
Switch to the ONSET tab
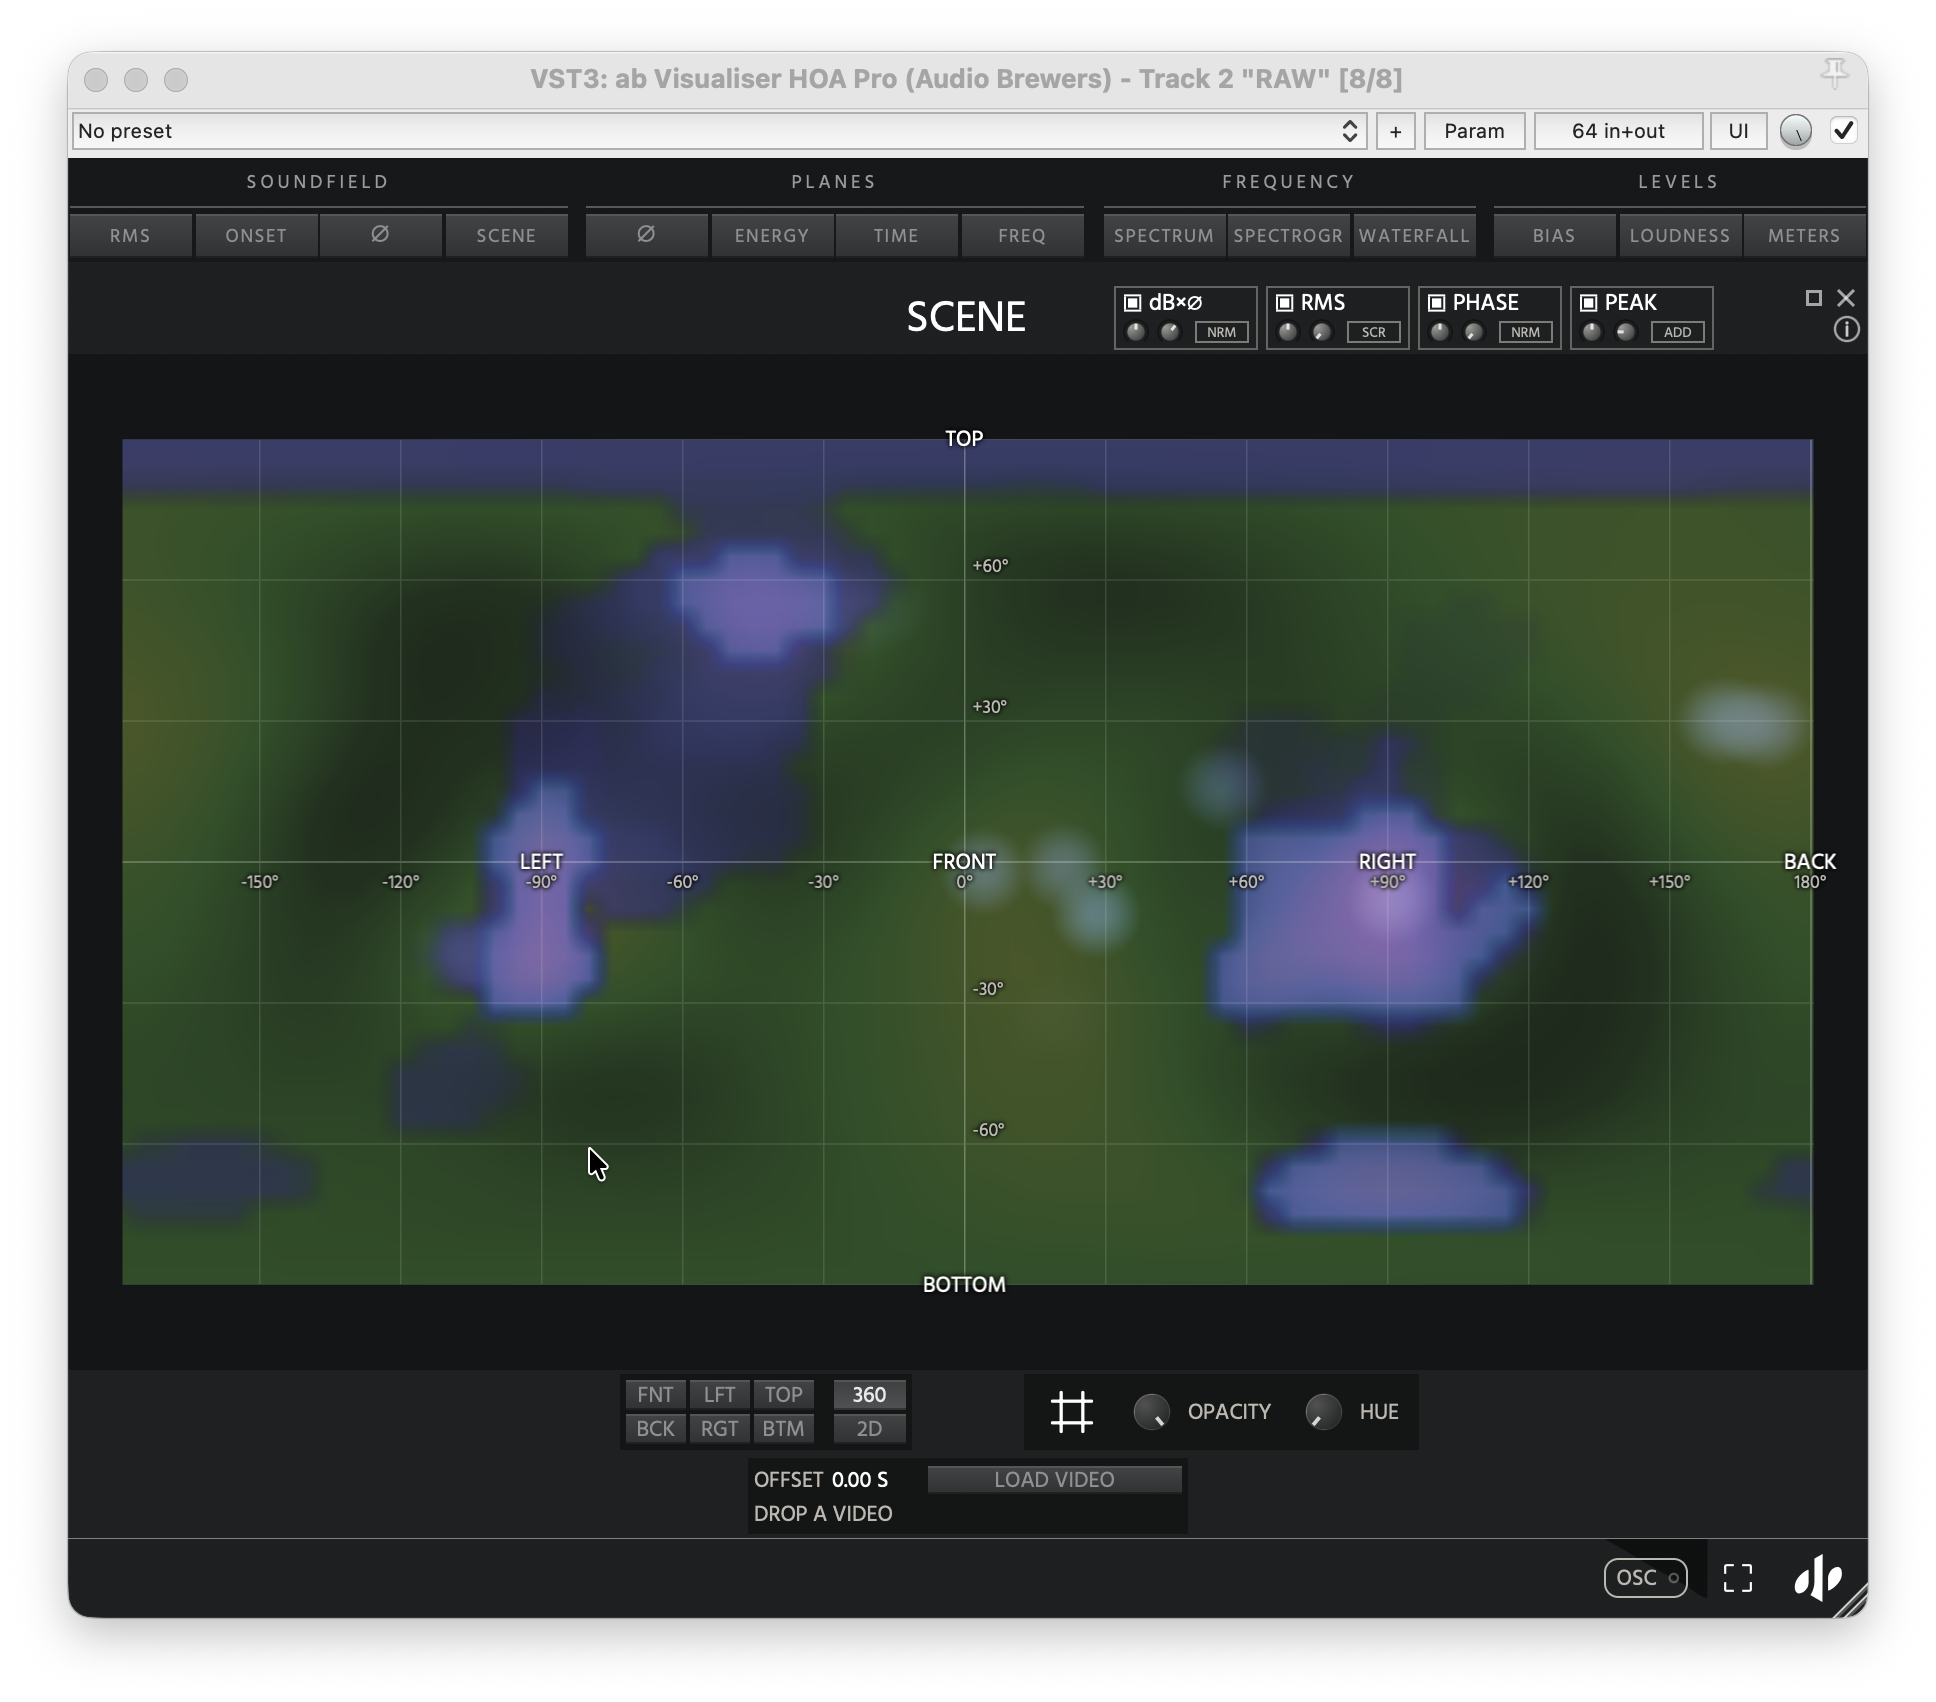pos(256,235)
